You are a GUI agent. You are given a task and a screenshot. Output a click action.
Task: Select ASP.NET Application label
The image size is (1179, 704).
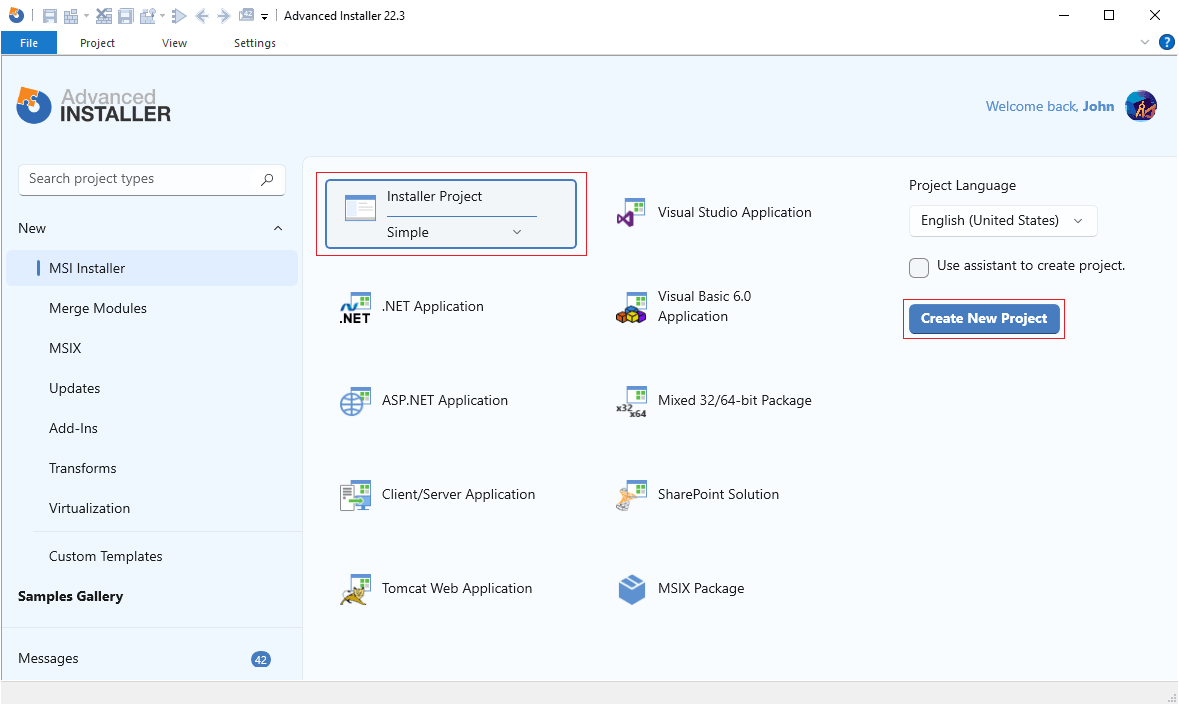pos(444,400)
